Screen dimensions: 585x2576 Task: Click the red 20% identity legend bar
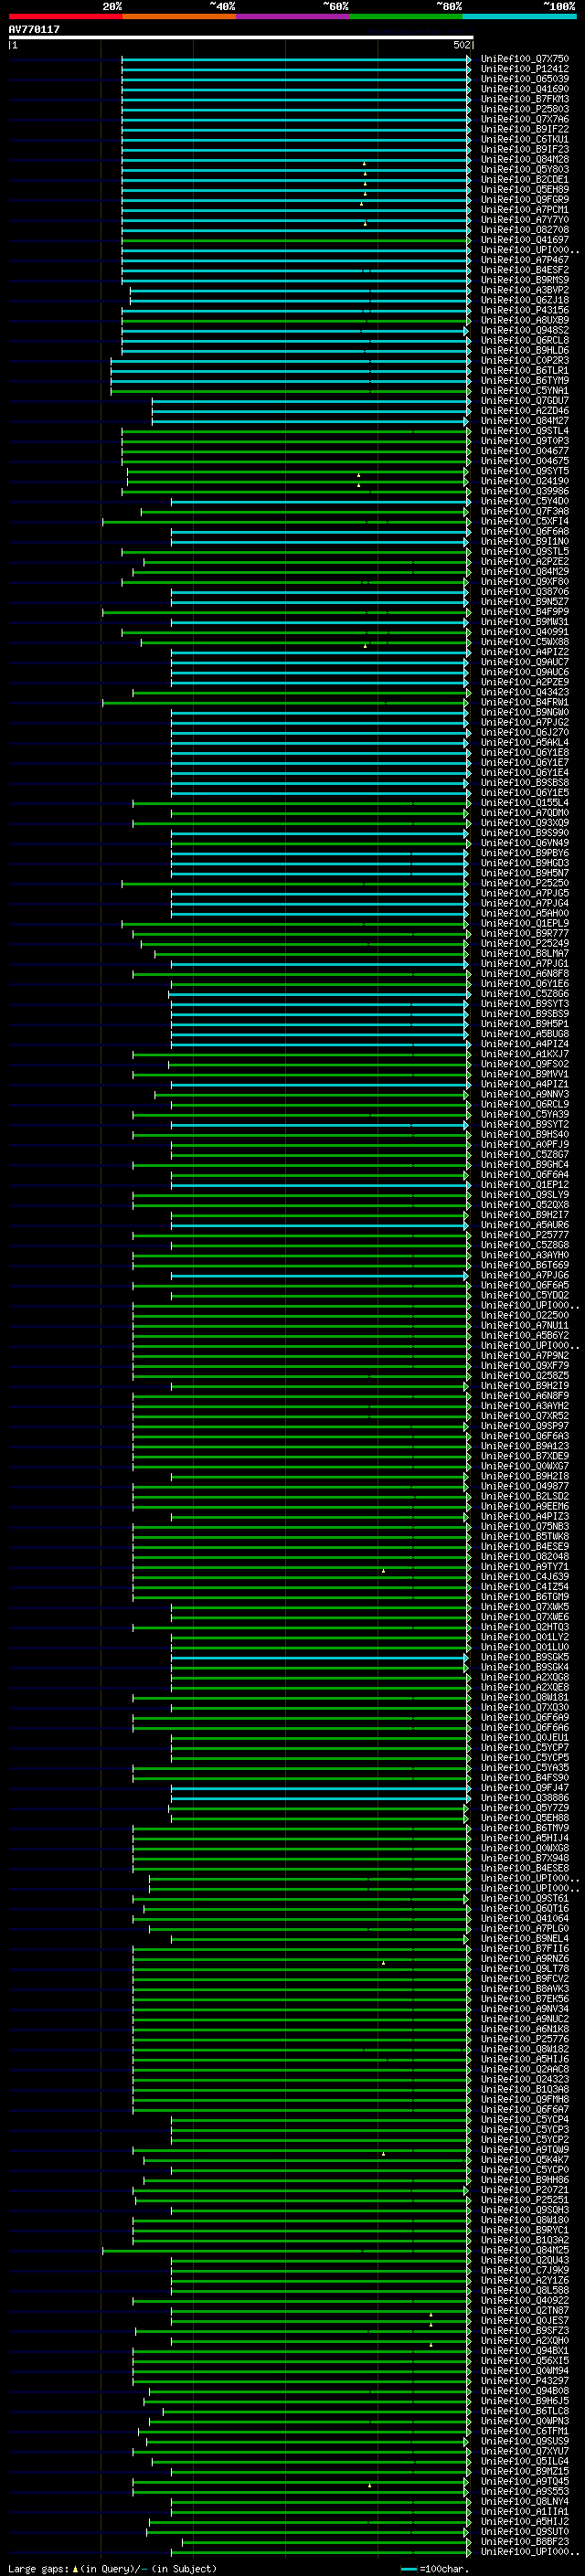pos(65,16)
